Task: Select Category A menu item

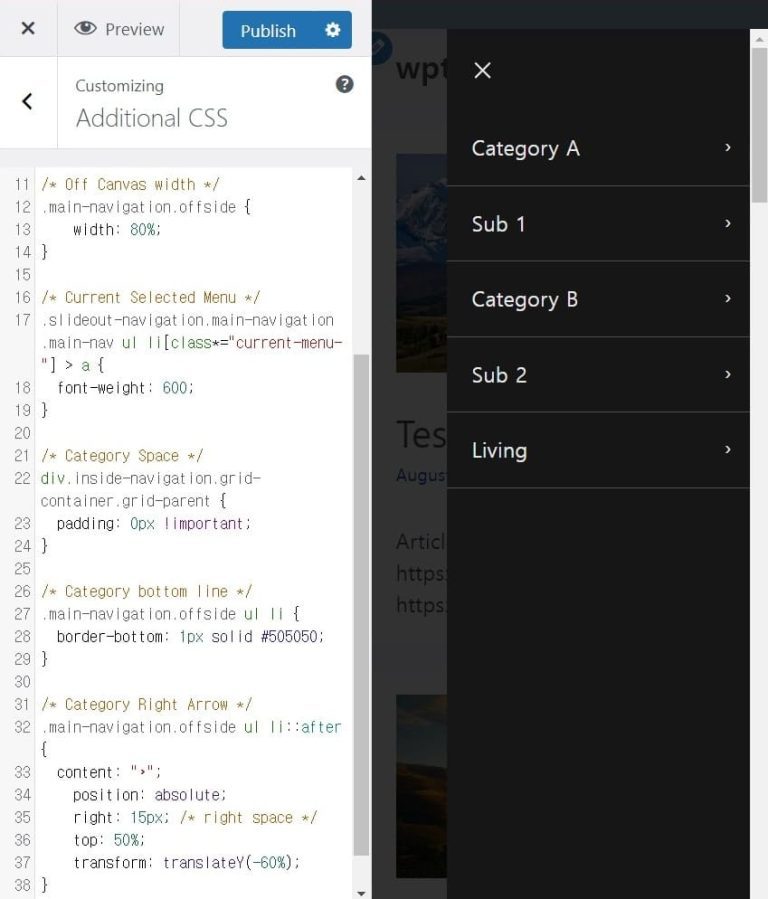Action: coord(525,149)
